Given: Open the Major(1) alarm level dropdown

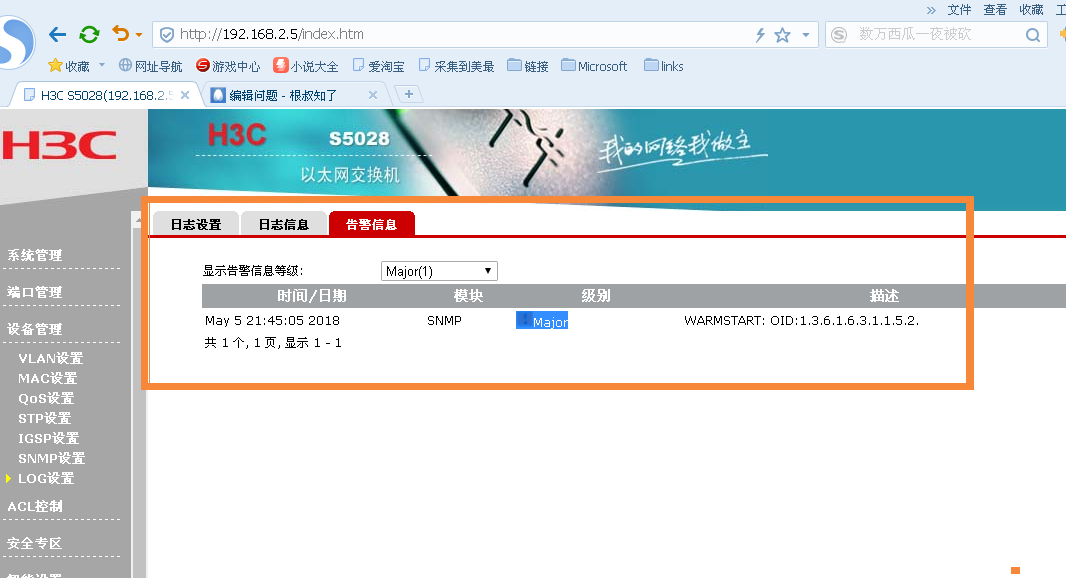Looking at the screenshot, I should [439, 271].
